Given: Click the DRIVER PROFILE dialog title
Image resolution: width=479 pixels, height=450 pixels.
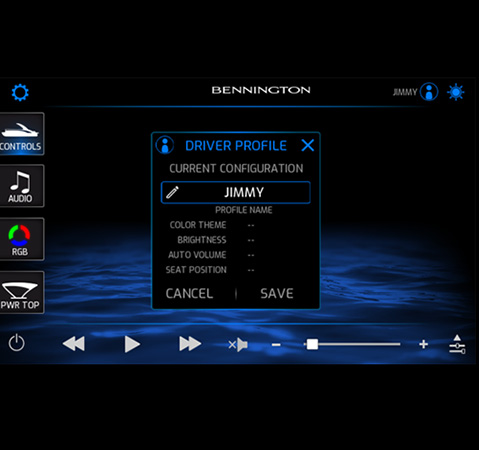Looking at the screenshot, I should [x=236, y=146].
